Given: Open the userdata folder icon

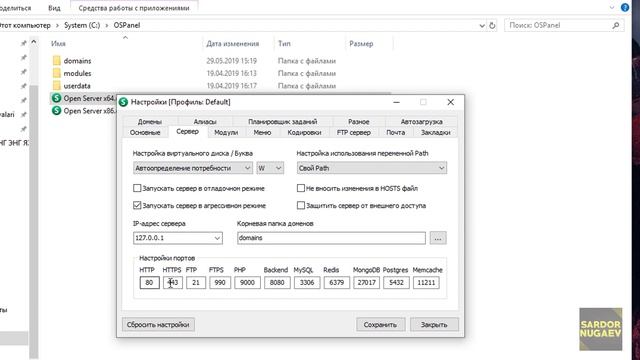Looking at the screenshot, I should click(x=57, y=86).
